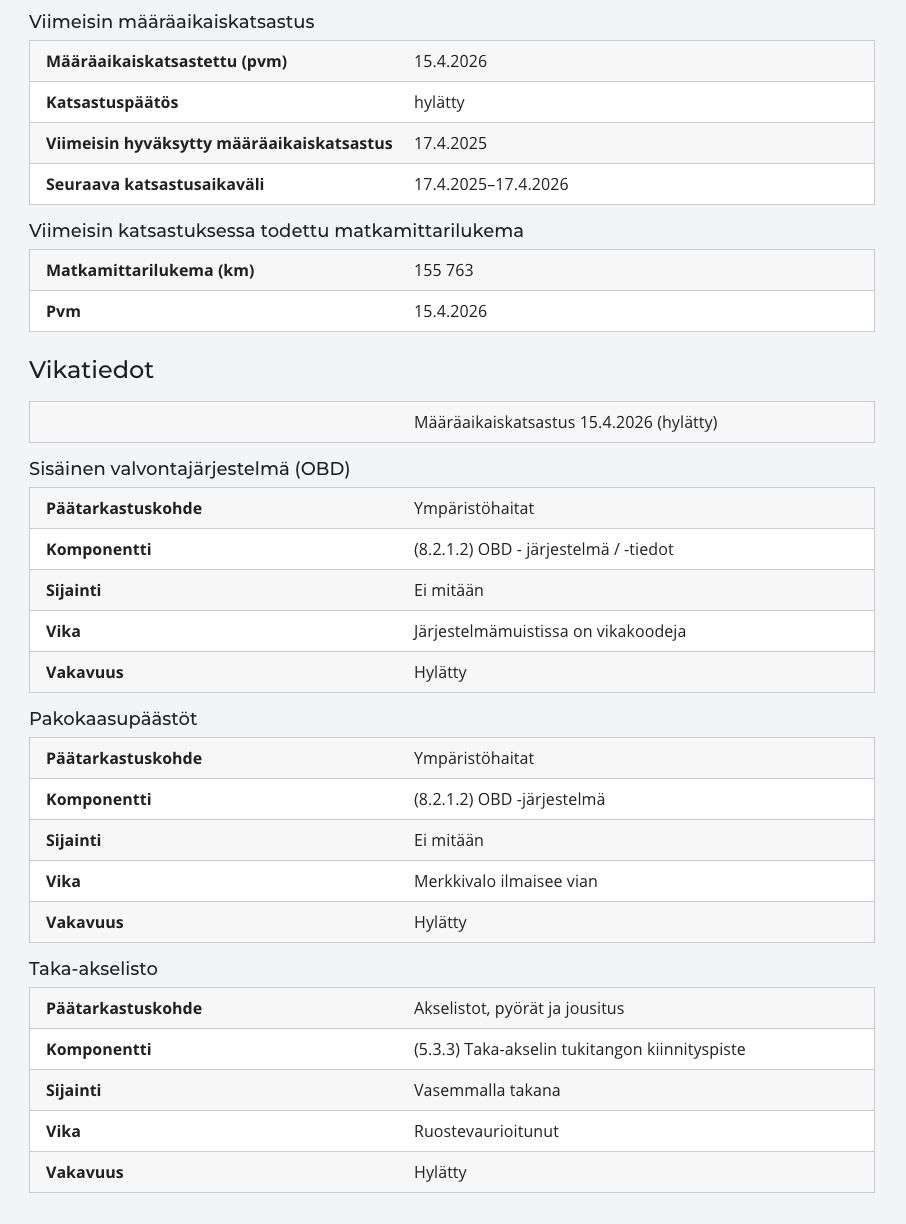Select the Merkkivalo ilmaisee vian fault text
This screenshot has width=906, height=1224.
click(505, 881)
